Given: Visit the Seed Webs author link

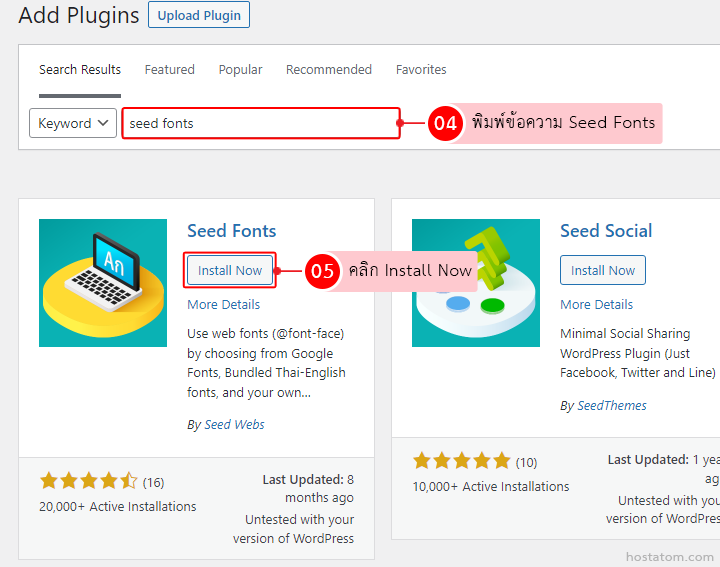Looking at the screenshot, I should [x=234, y=424].
